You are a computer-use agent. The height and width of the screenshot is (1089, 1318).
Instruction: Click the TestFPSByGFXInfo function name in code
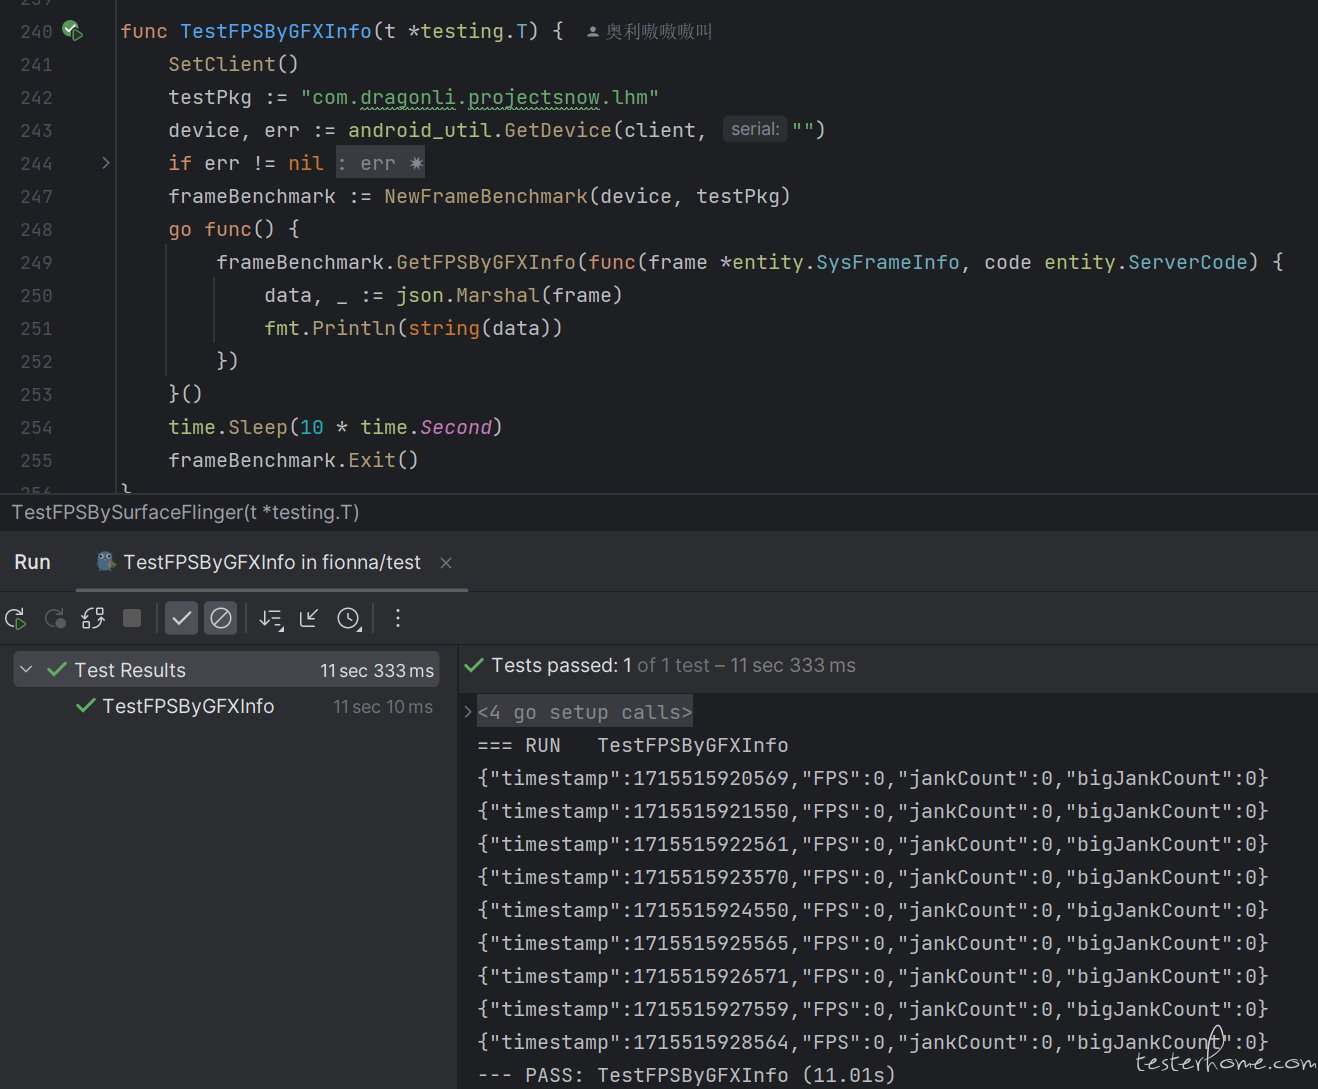(x=276, y=31)
